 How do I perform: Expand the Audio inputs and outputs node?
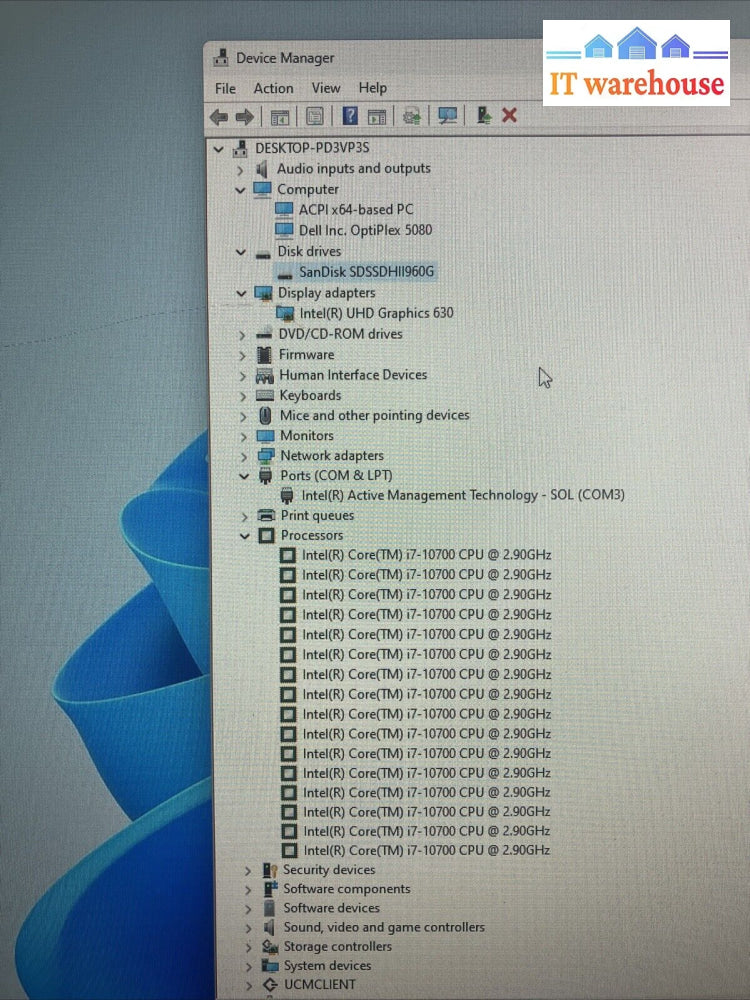(x=240, y=169)
